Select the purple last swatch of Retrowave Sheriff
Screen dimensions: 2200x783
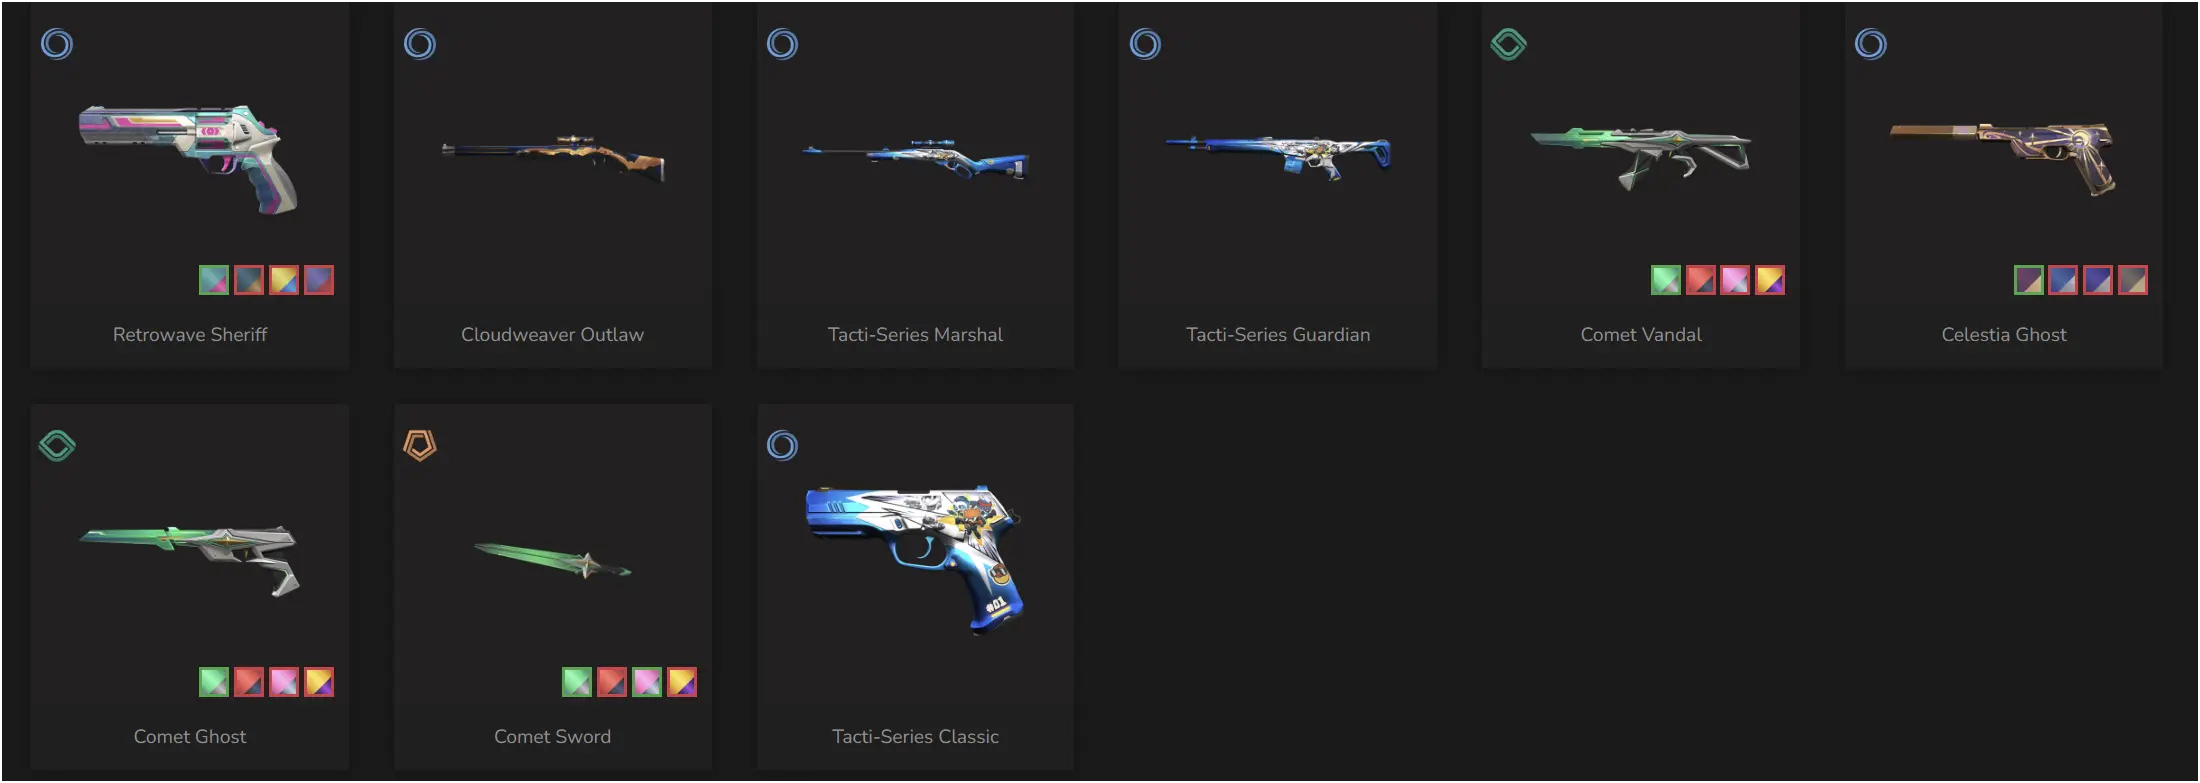click(319, 280)
